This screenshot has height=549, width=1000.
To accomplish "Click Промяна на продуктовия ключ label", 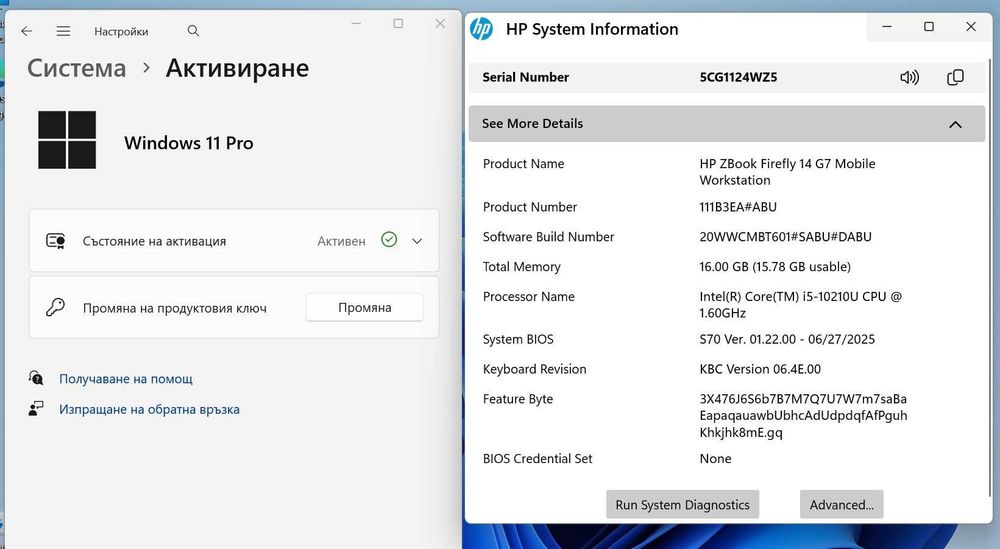I will pyautogui.click(x=175, y=308).
